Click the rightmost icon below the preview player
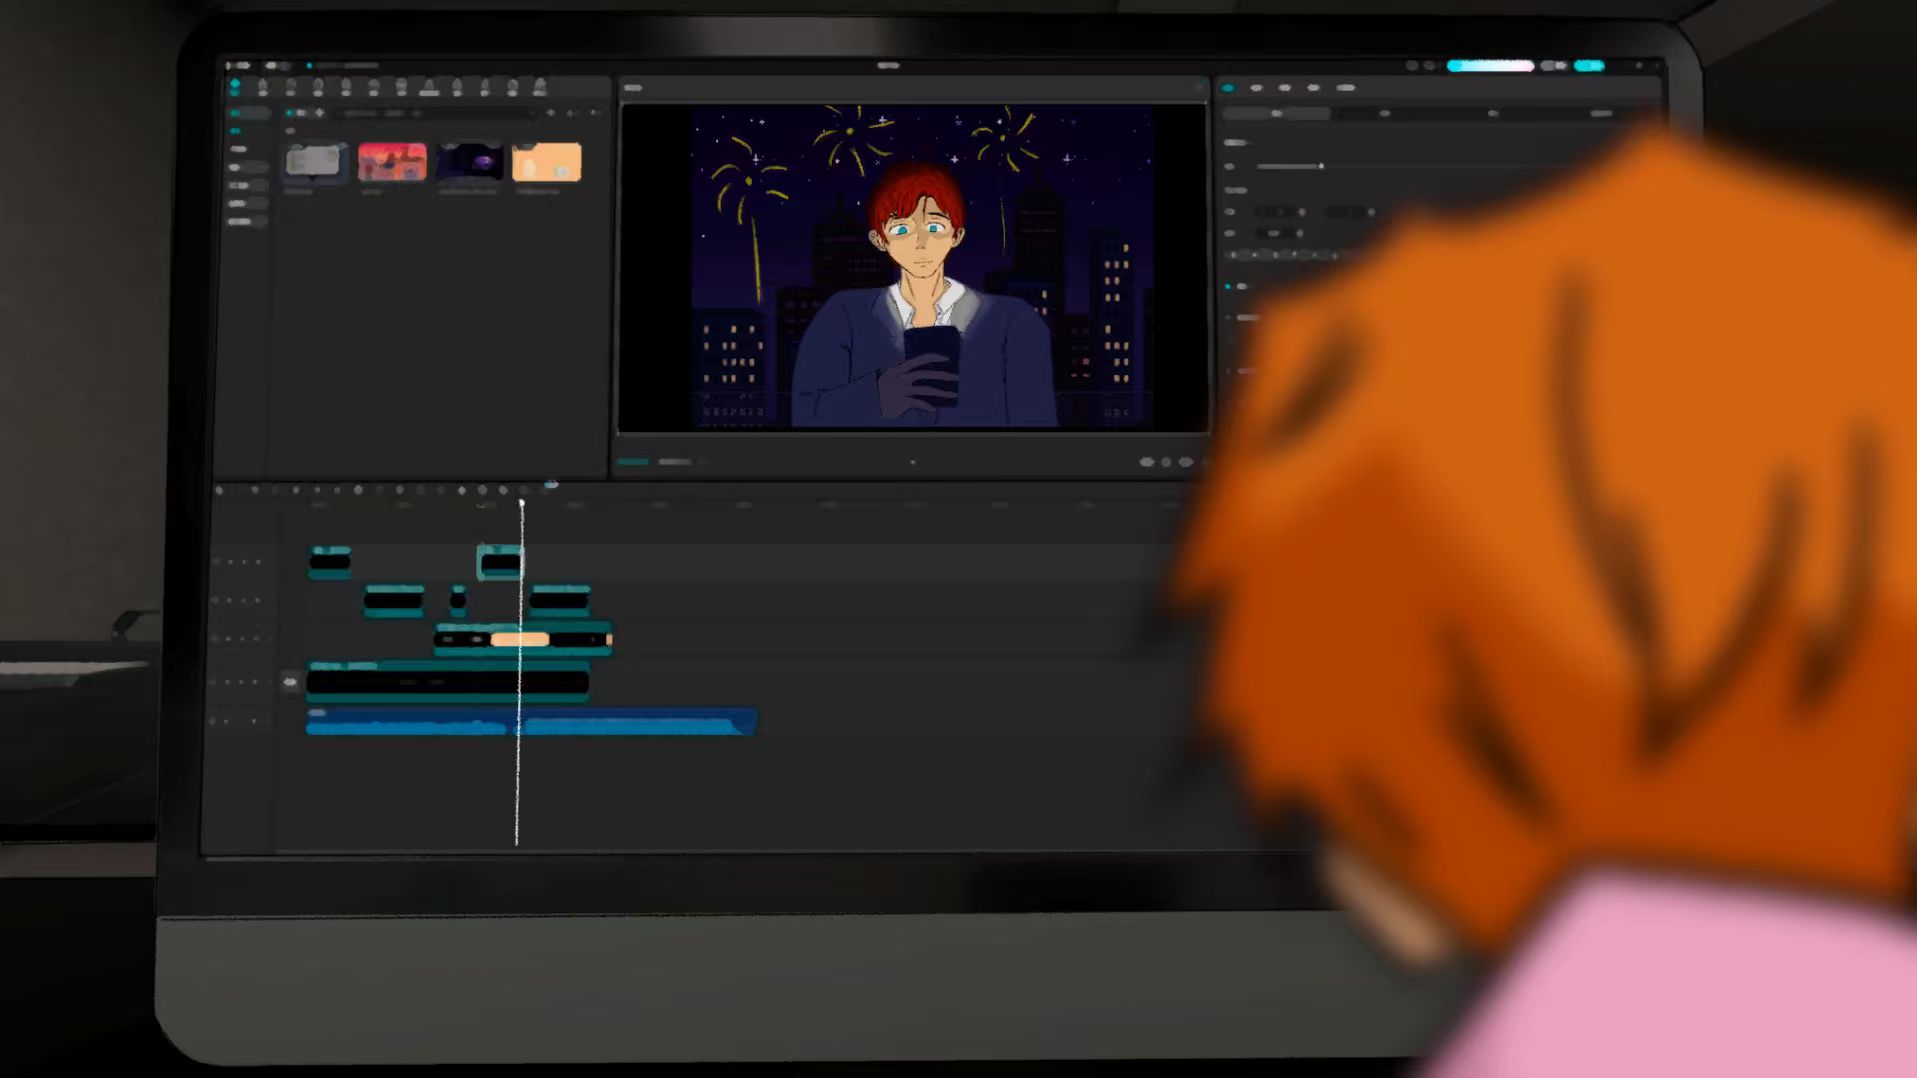 pos(1186,462)
